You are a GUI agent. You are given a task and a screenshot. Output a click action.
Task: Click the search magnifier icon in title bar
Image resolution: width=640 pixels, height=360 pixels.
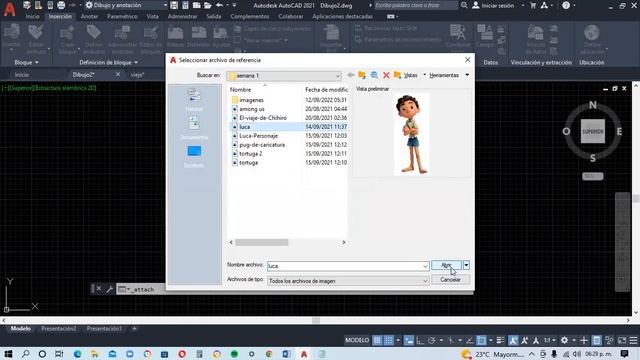point(464,5)
